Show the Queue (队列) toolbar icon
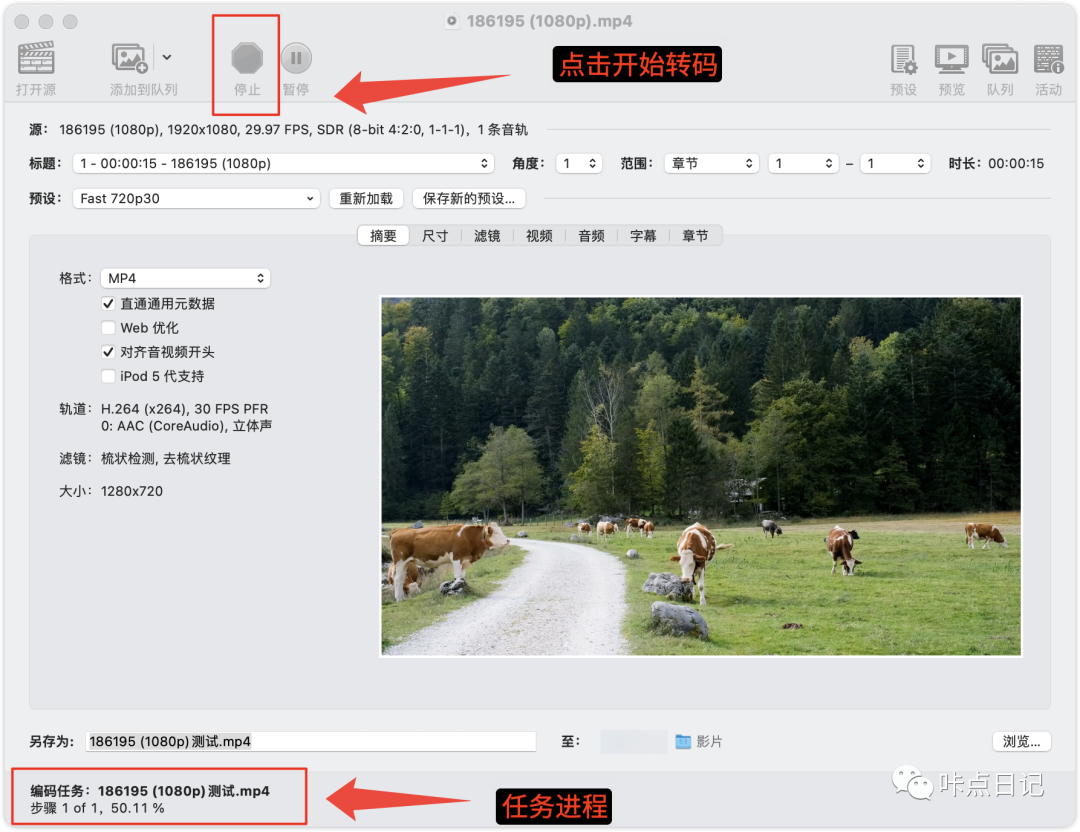 click(1000, 60)
